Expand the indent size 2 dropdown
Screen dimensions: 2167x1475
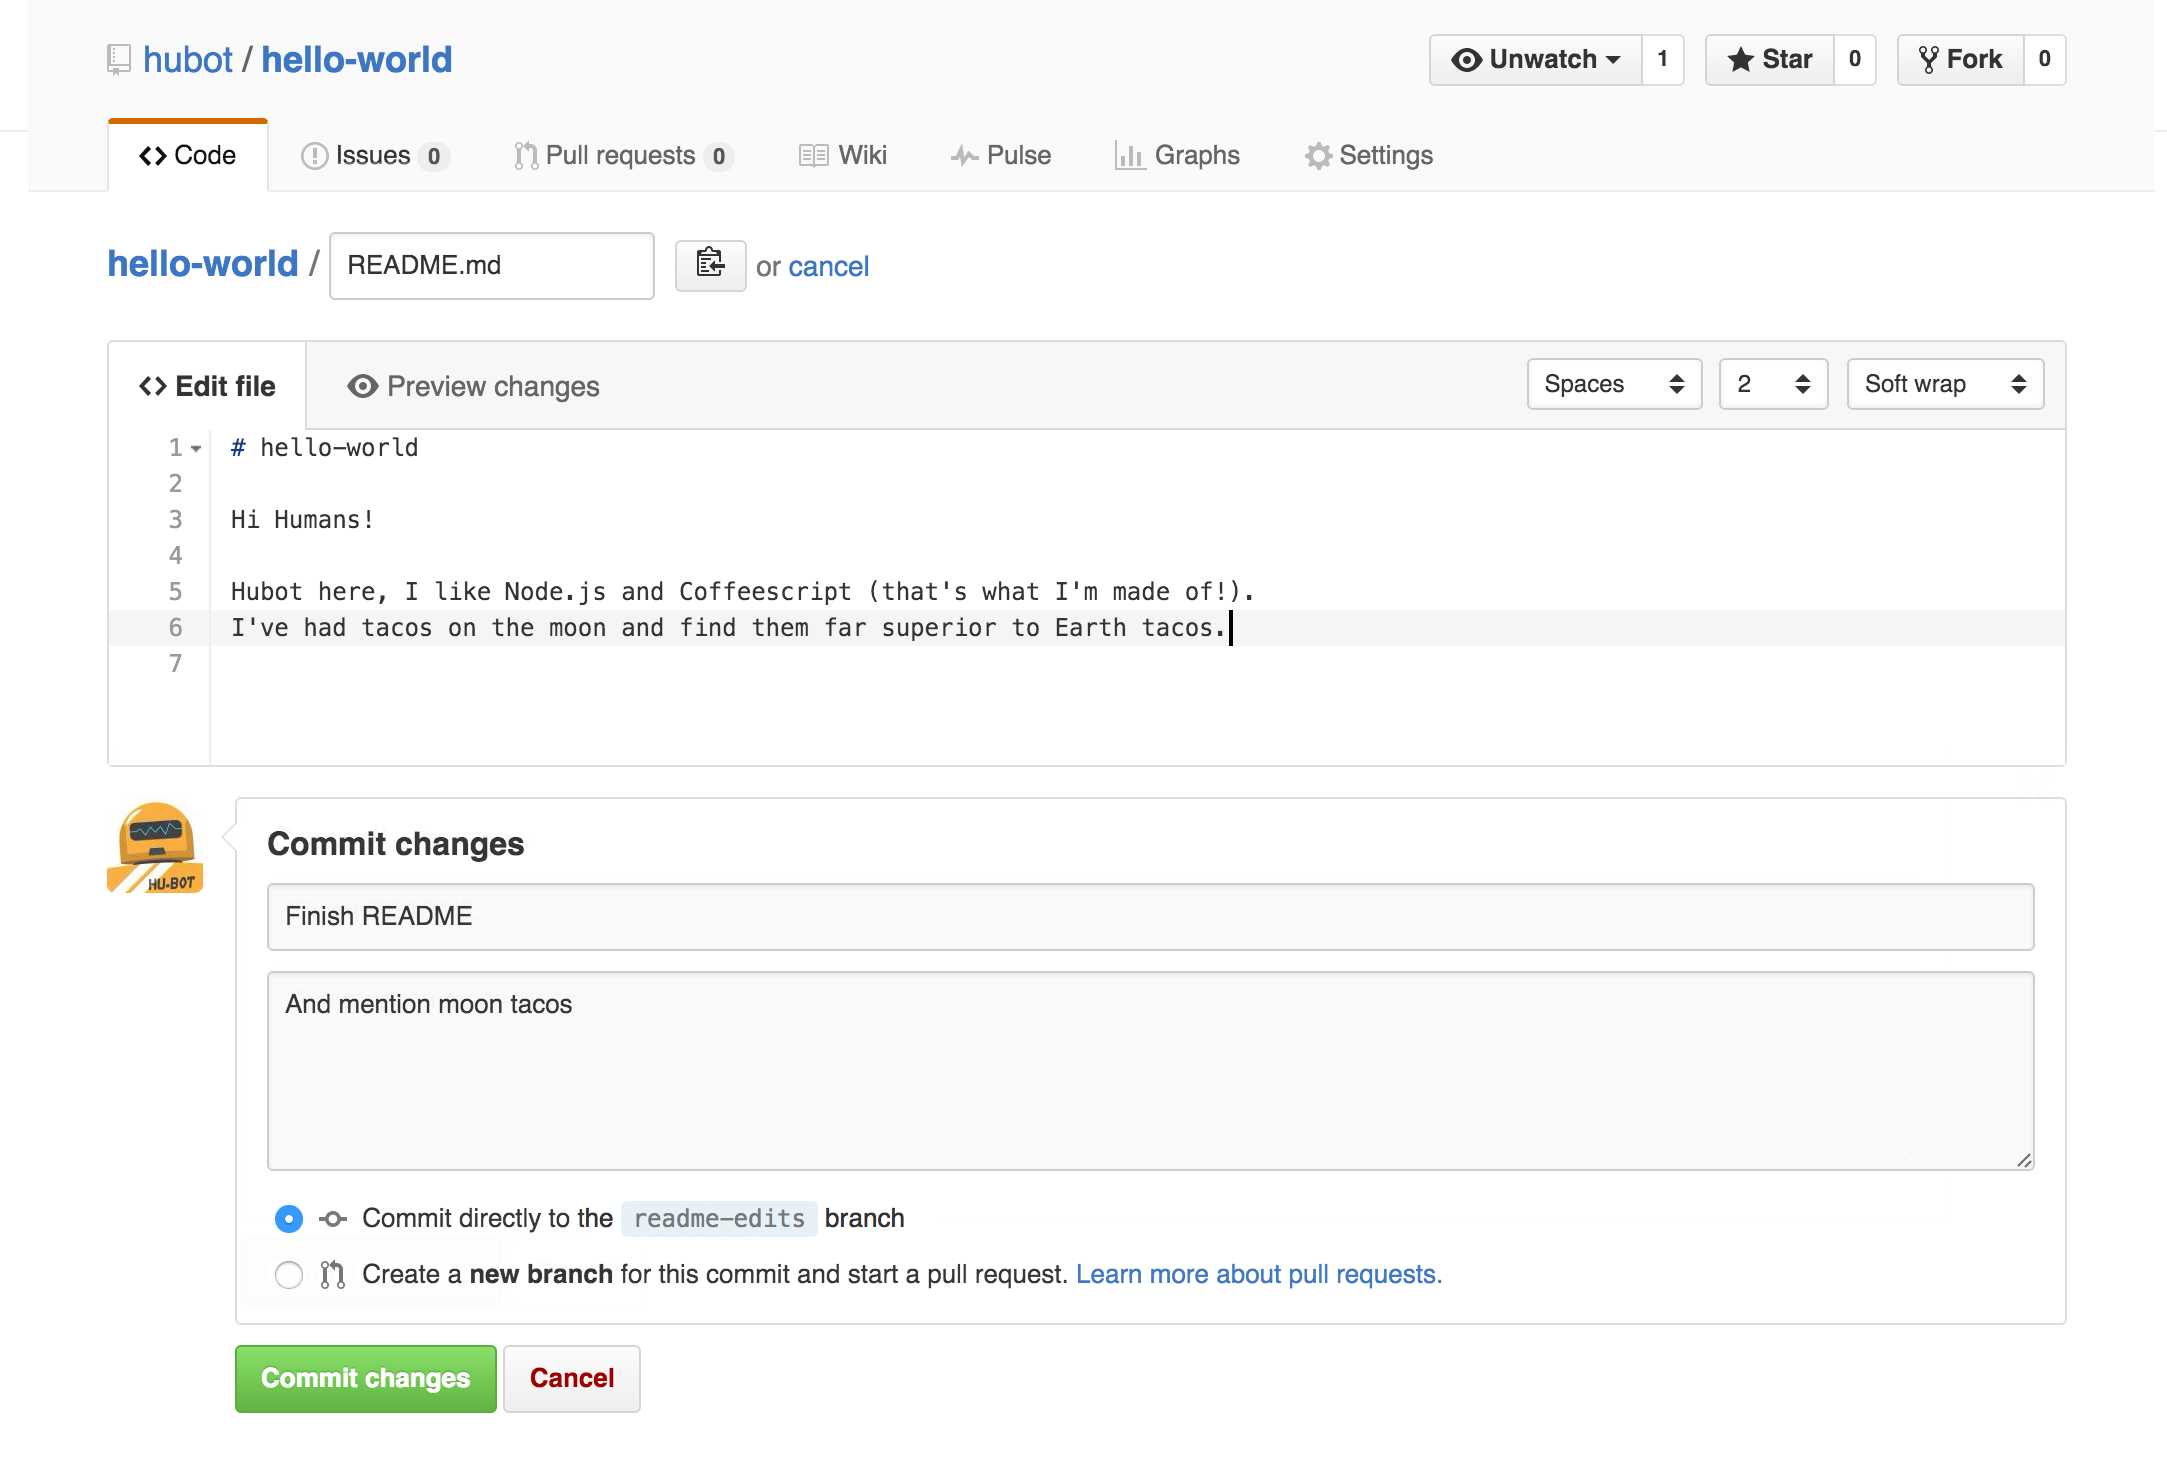point(1769,384)
